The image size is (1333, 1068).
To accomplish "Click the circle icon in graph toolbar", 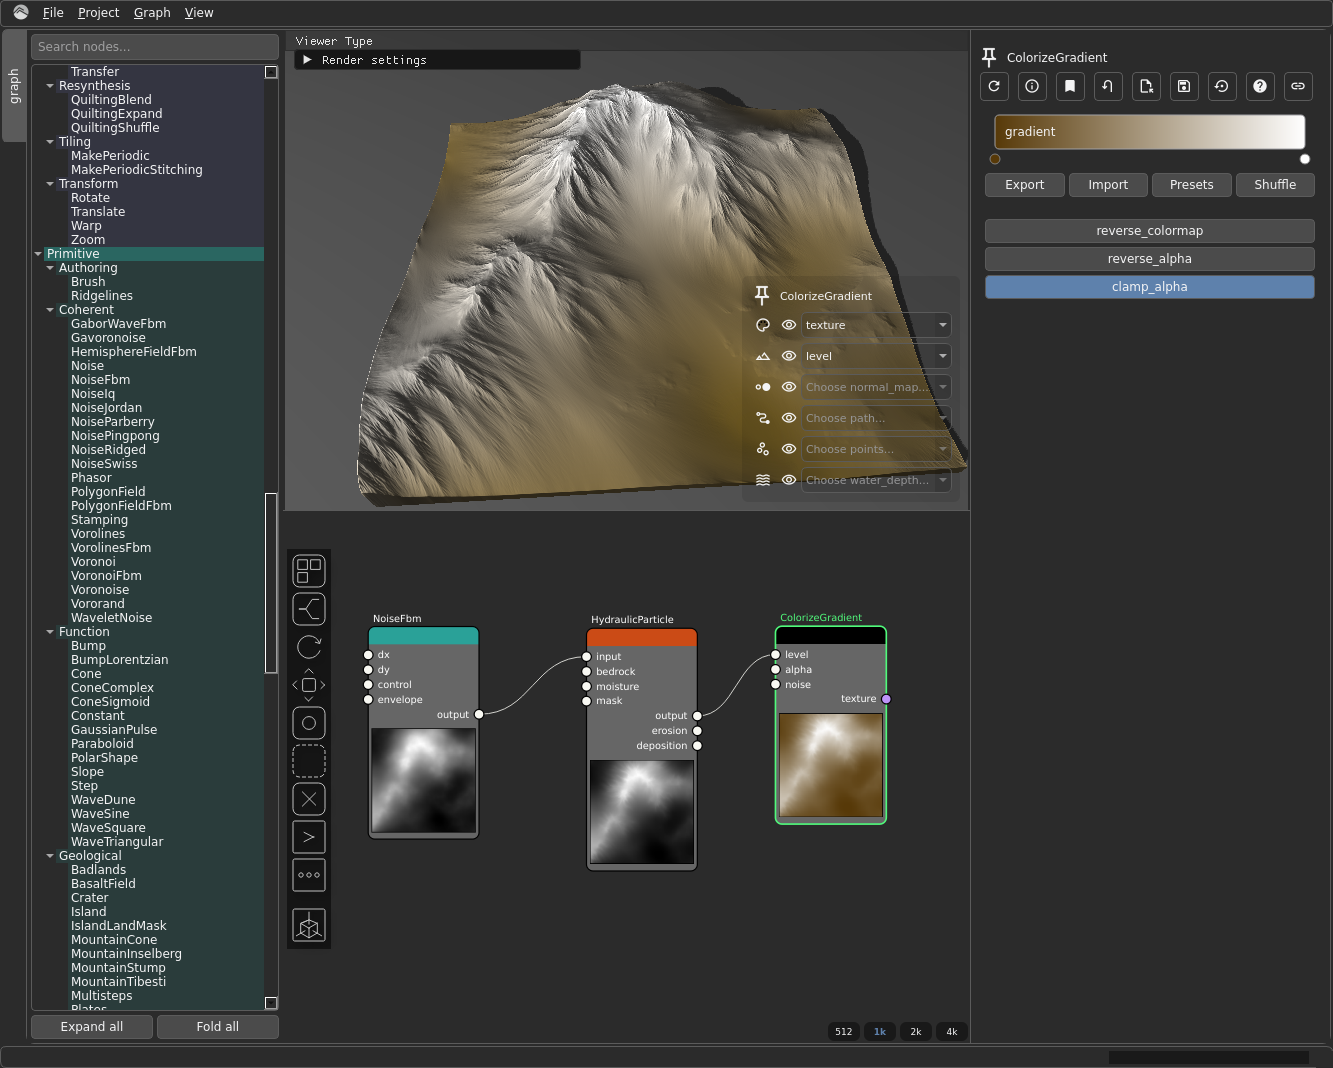I will 309,723.
